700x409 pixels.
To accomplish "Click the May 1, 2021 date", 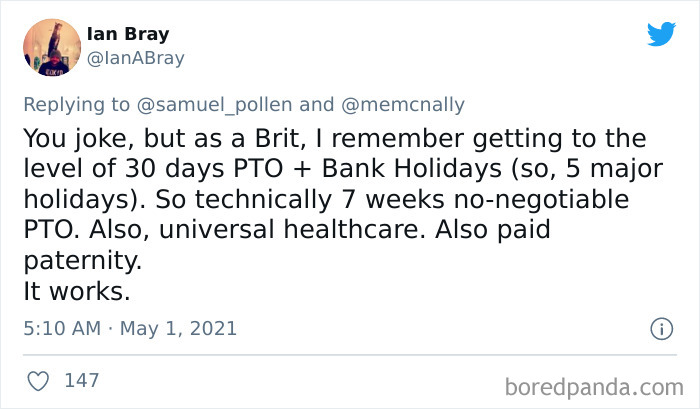I will click(178, 328).
